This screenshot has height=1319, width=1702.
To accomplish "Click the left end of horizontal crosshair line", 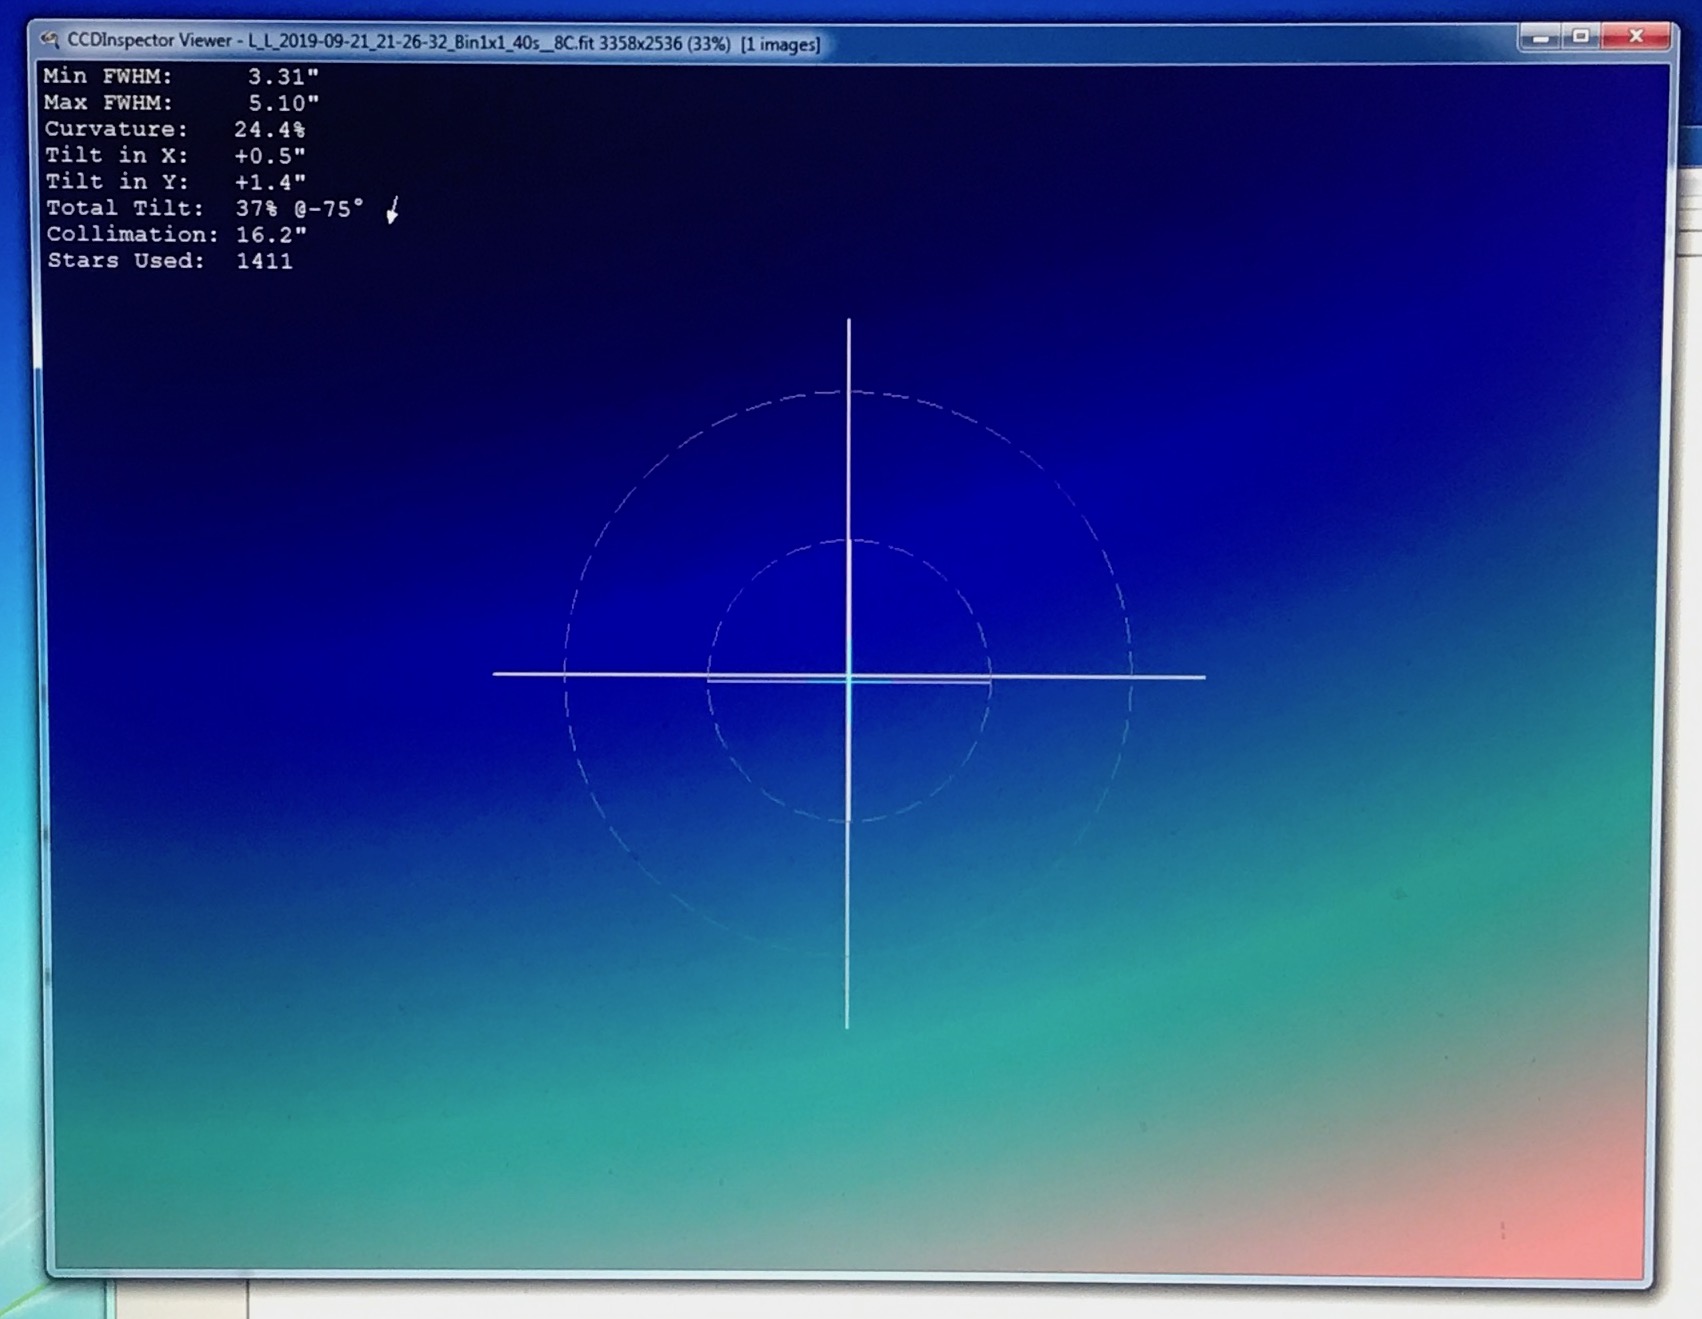I will (x=497, y=673).
